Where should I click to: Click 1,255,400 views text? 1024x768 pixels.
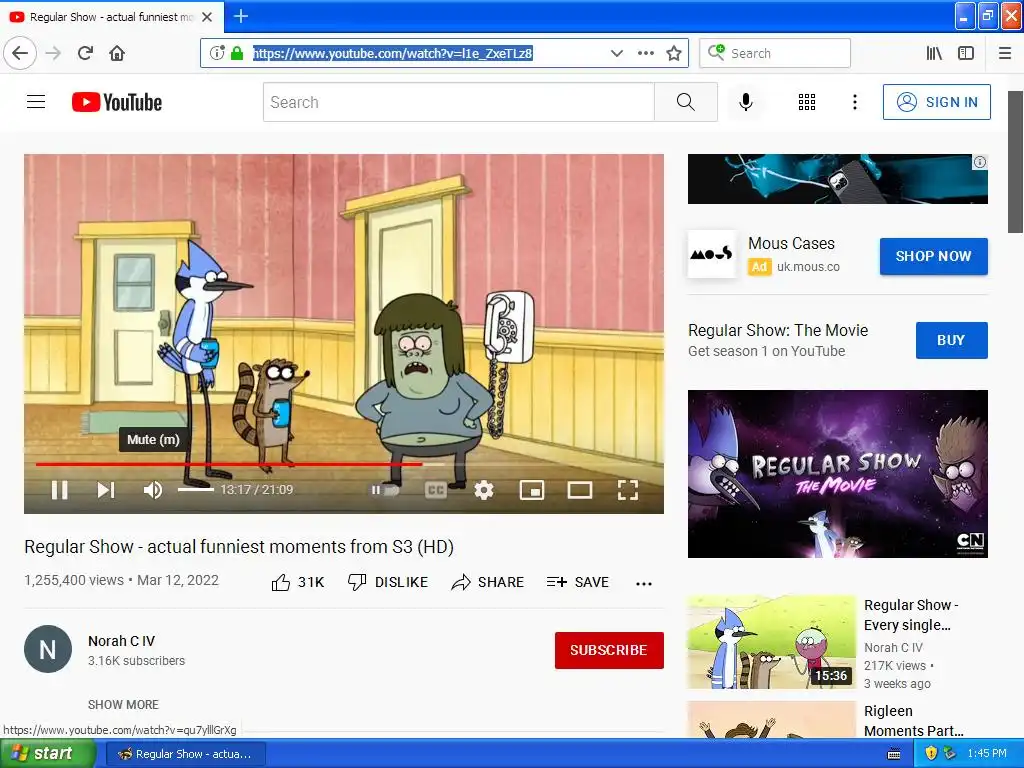[74, 580]
